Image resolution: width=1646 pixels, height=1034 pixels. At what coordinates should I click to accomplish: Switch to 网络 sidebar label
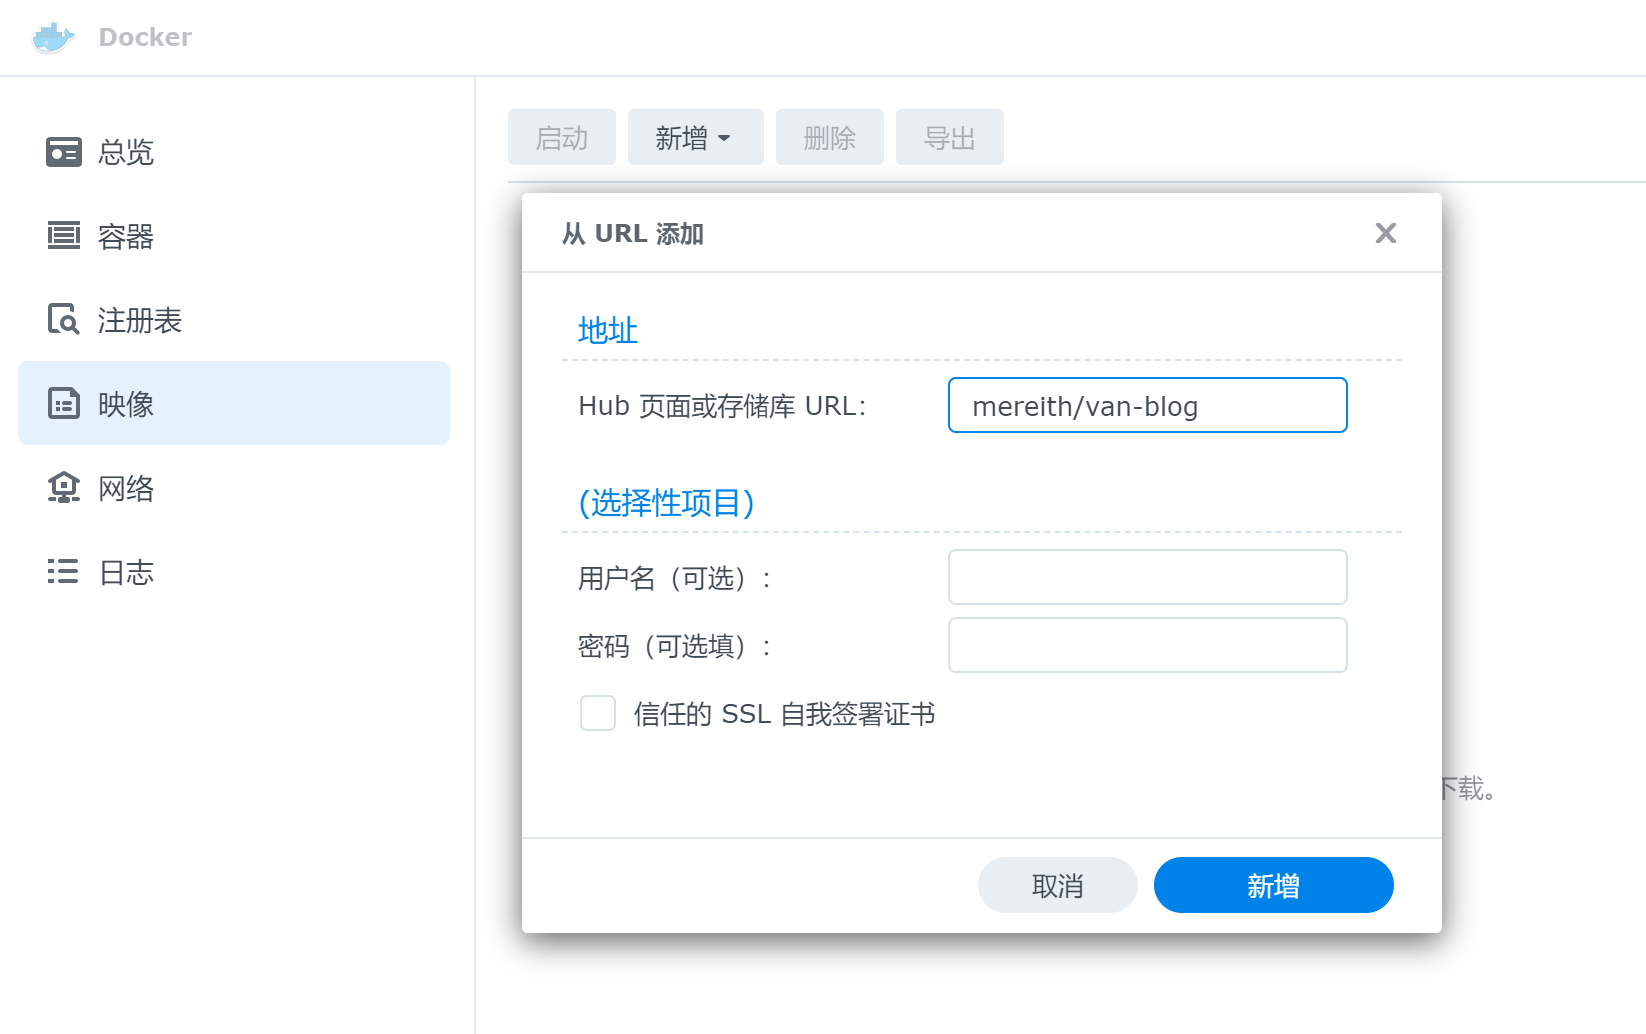[126, 488]
